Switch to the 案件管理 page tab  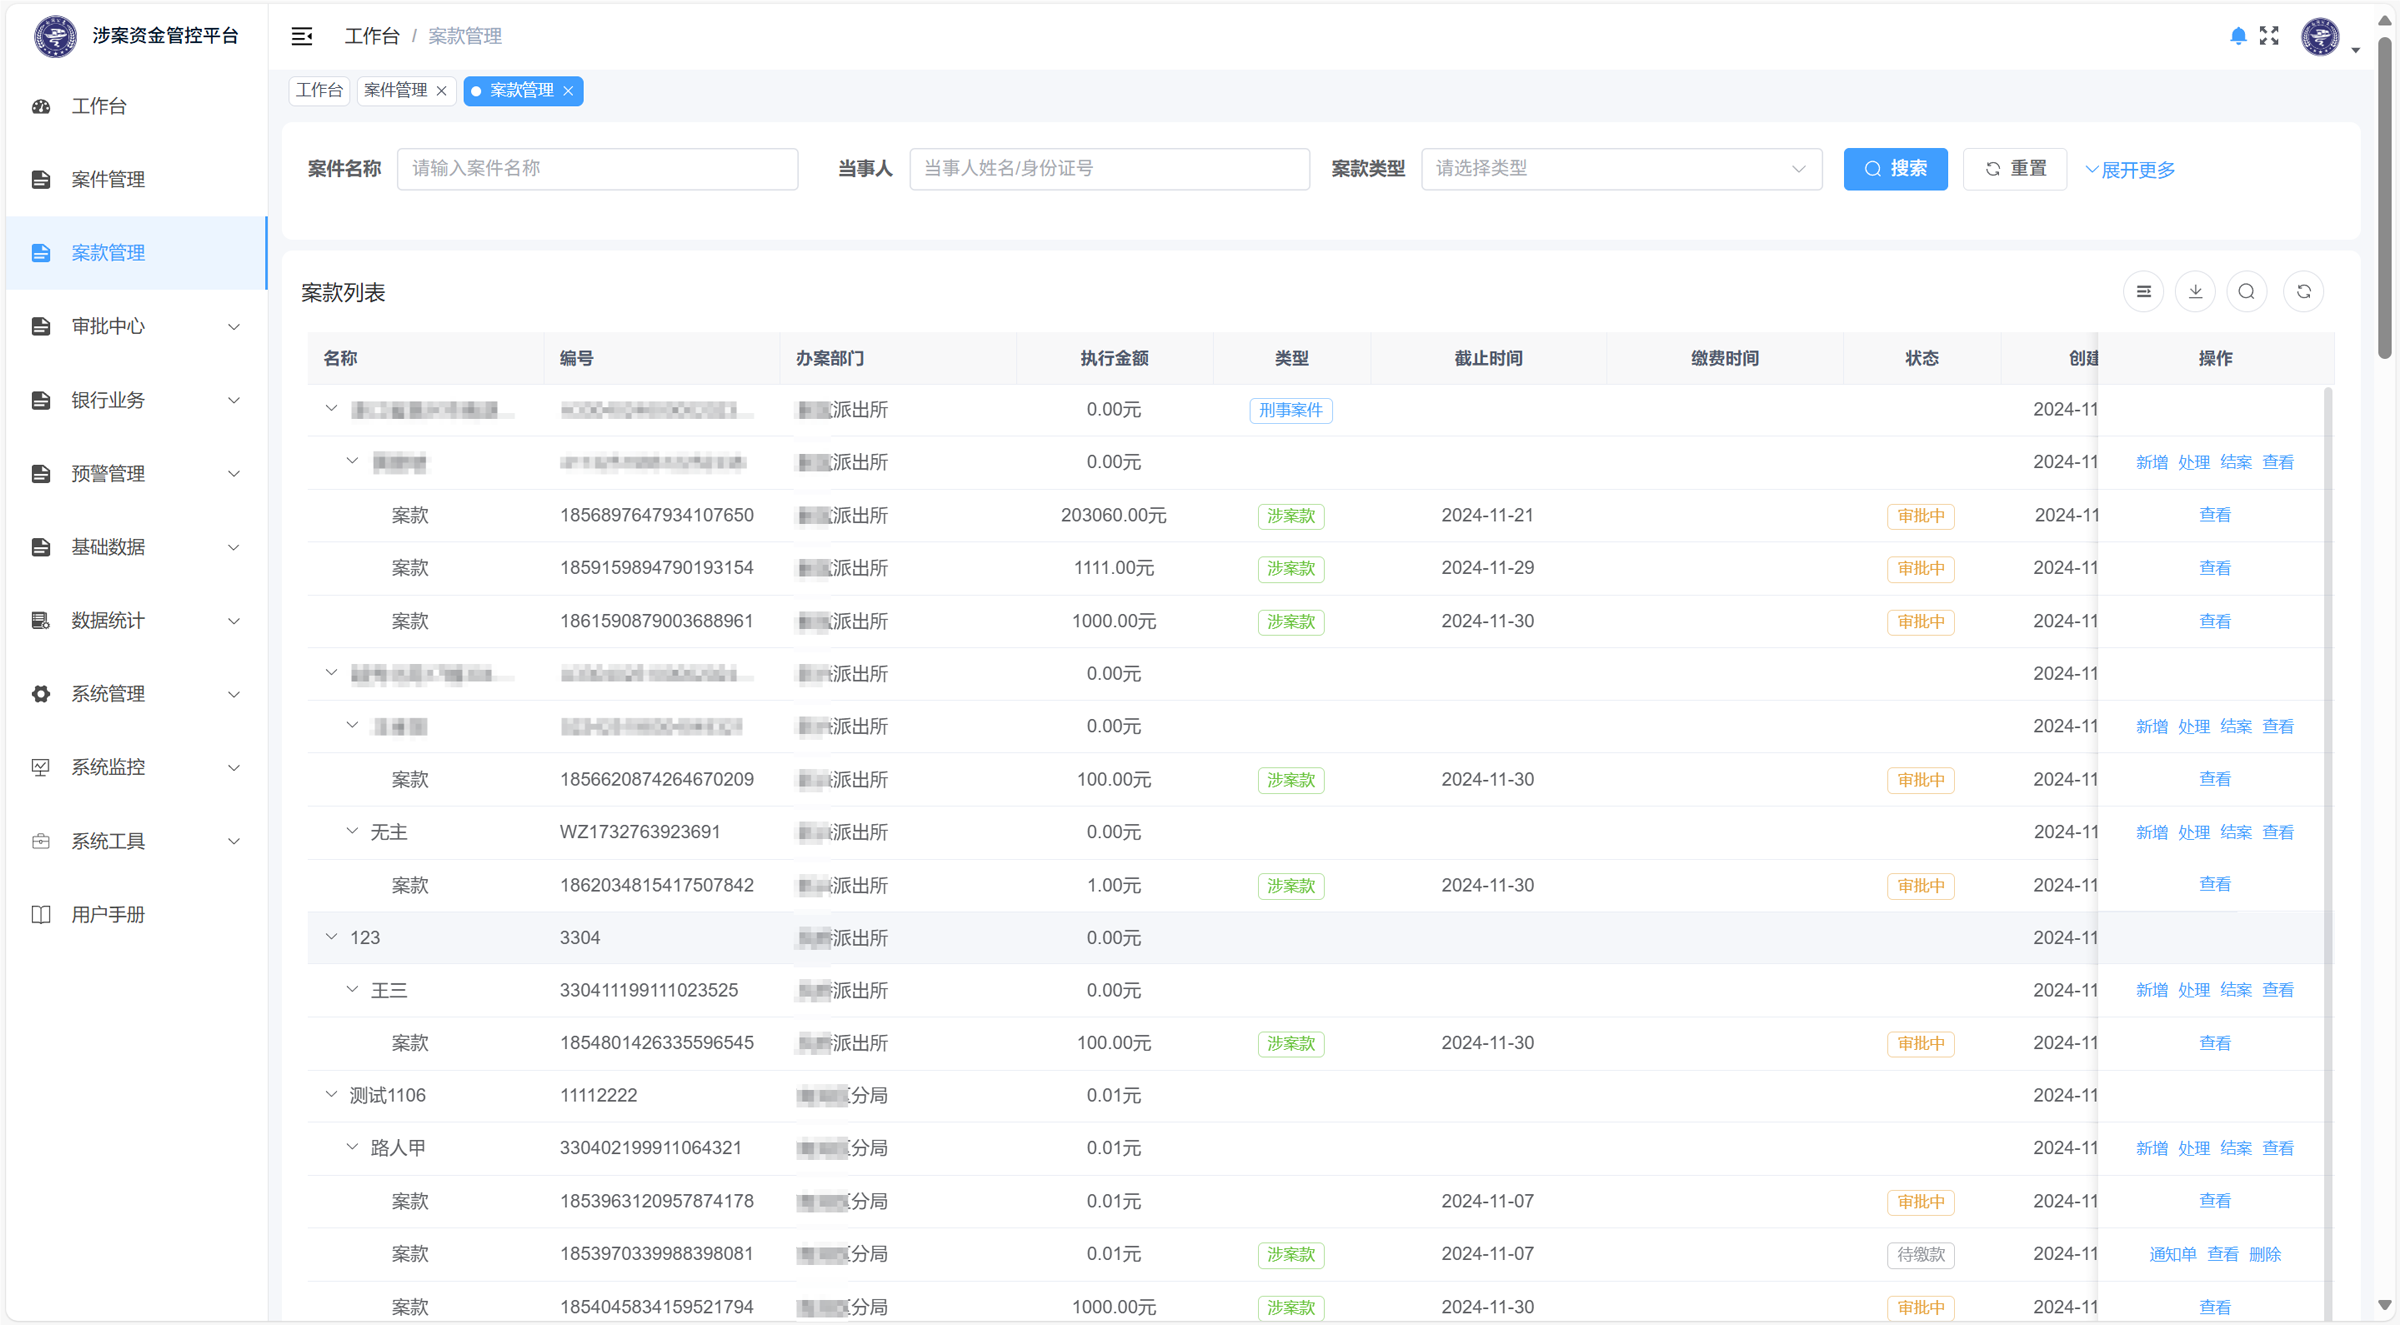point(396,91)
